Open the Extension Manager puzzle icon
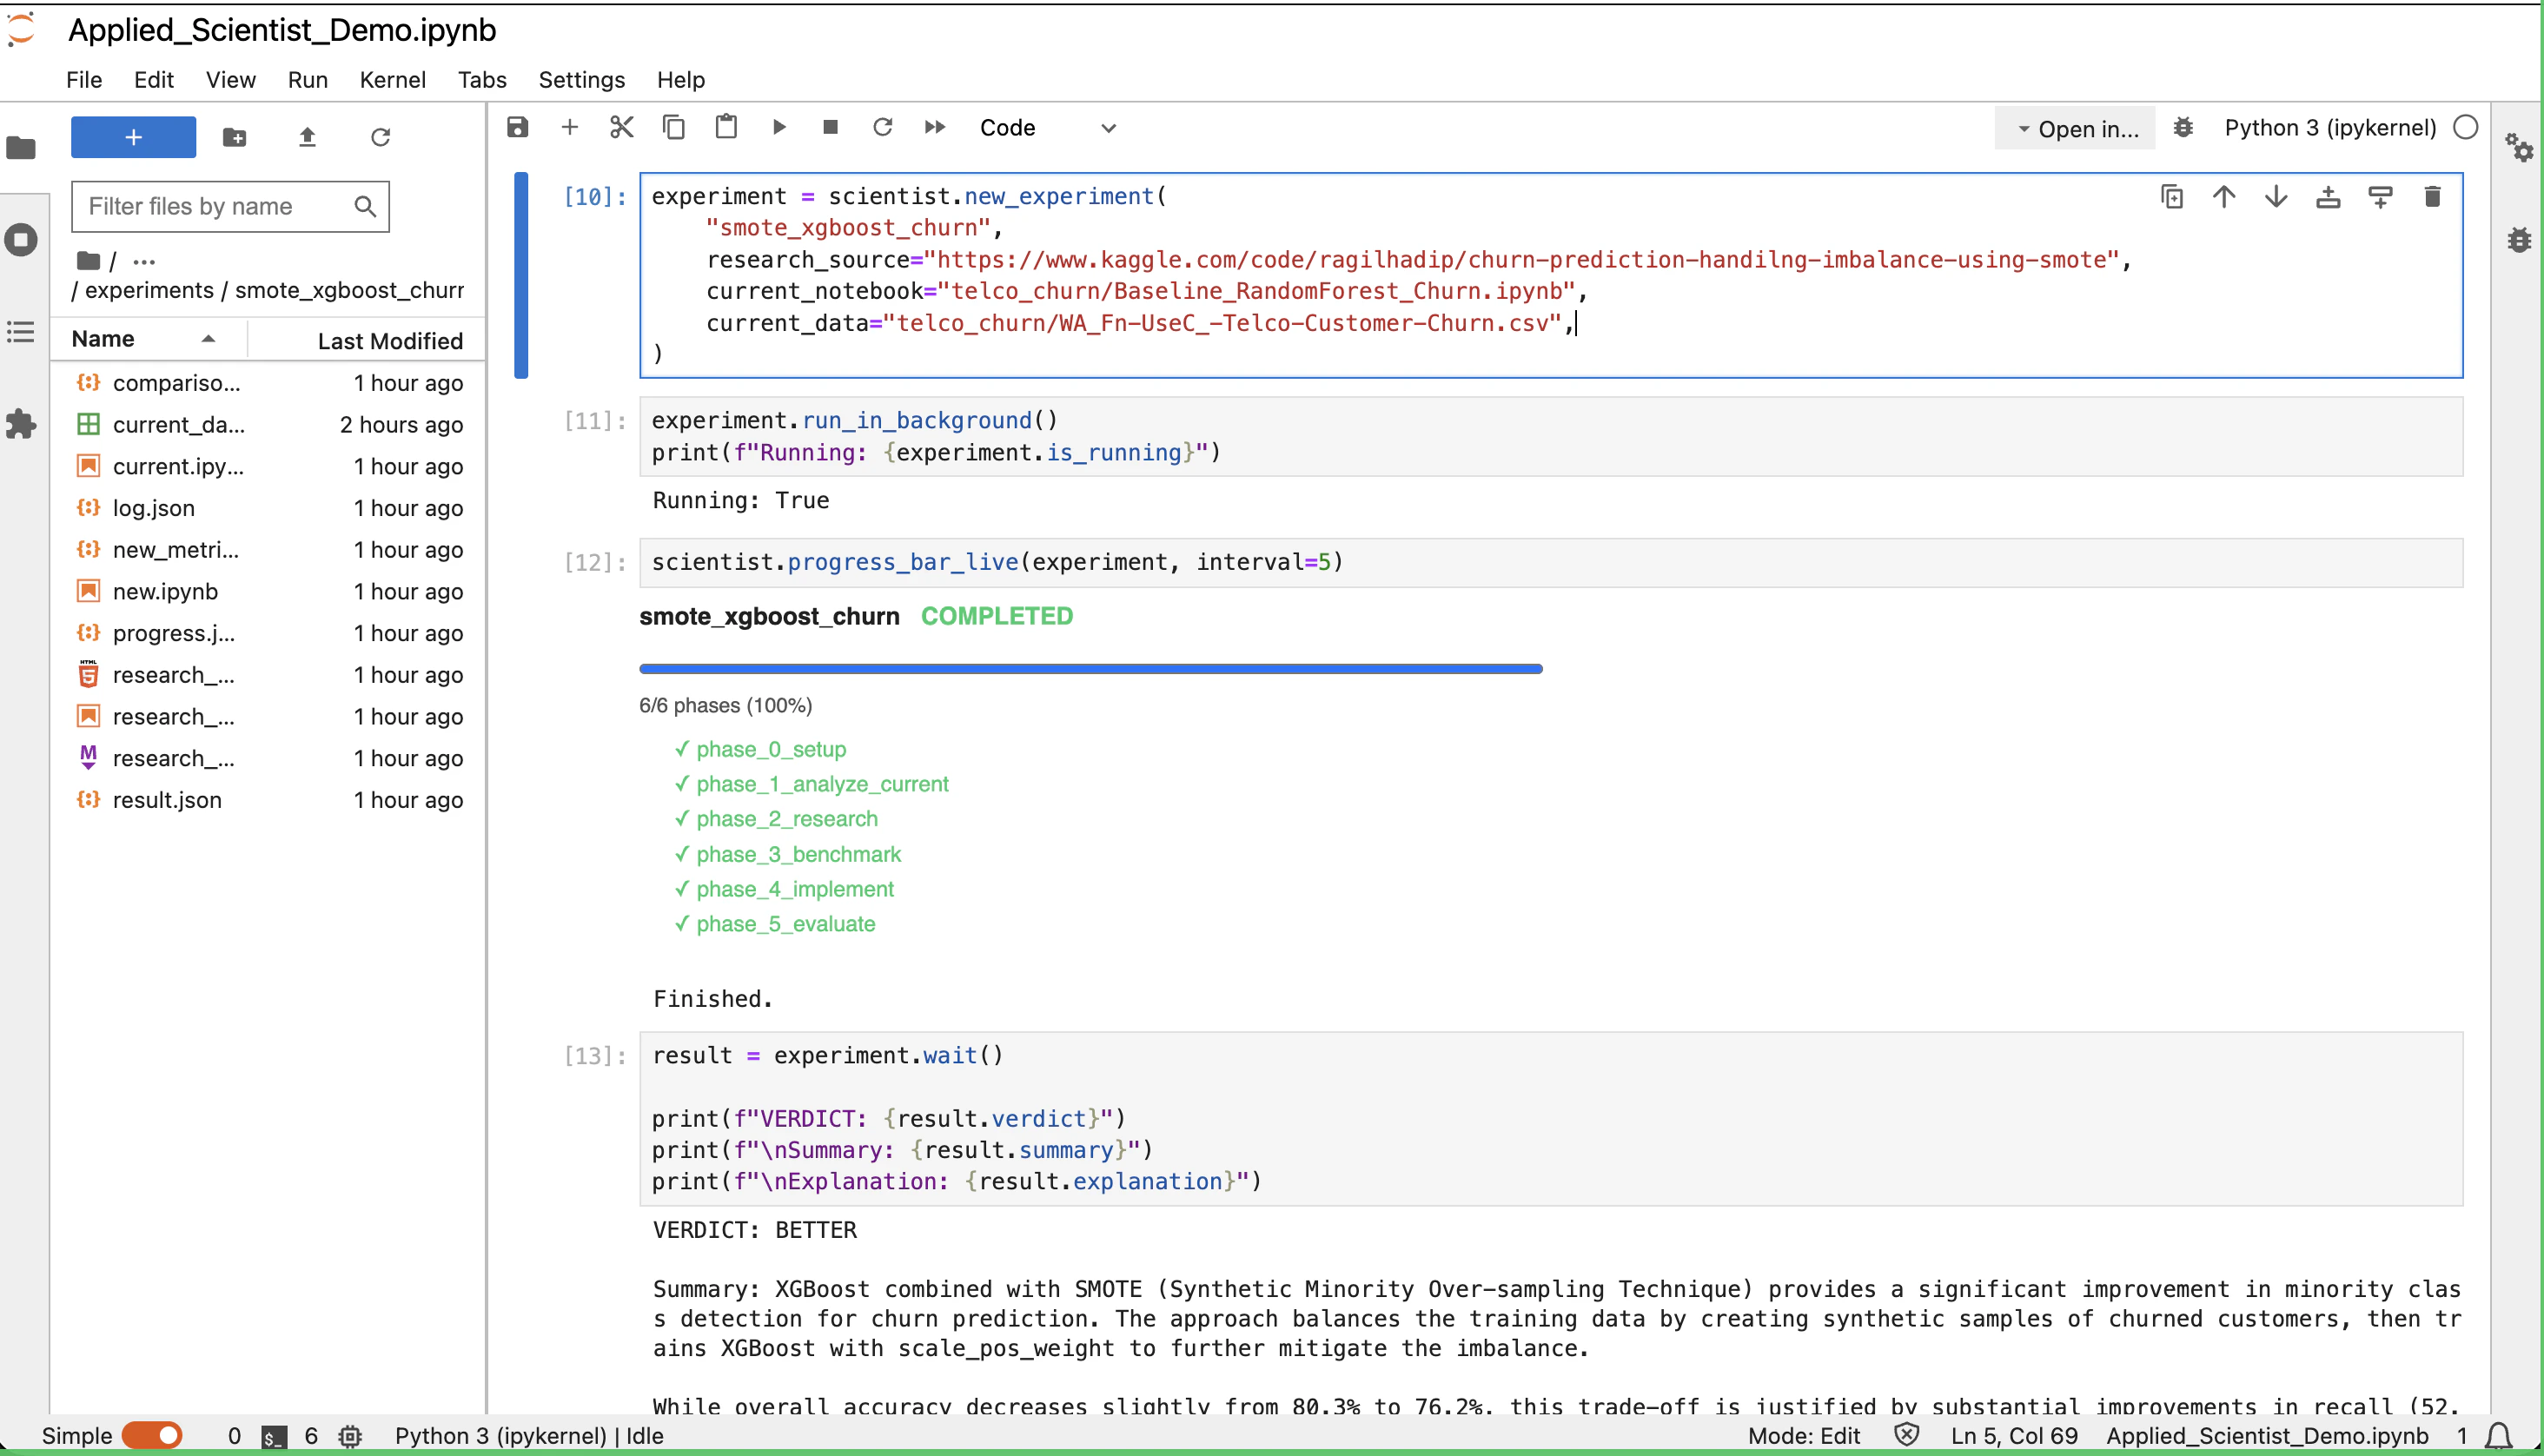 pyautogui.click(x=21, y=424)
